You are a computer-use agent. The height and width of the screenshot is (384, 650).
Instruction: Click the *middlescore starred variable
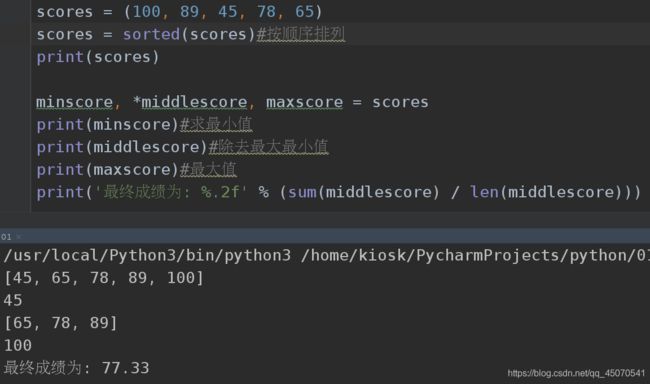[x=189, y=102]
